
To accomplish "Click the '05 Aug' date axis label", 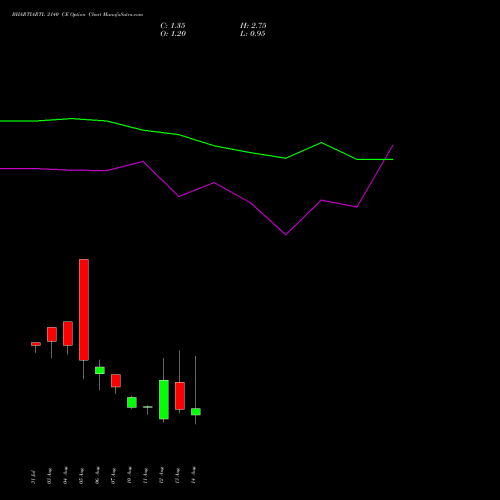I will tap(81, 476).
